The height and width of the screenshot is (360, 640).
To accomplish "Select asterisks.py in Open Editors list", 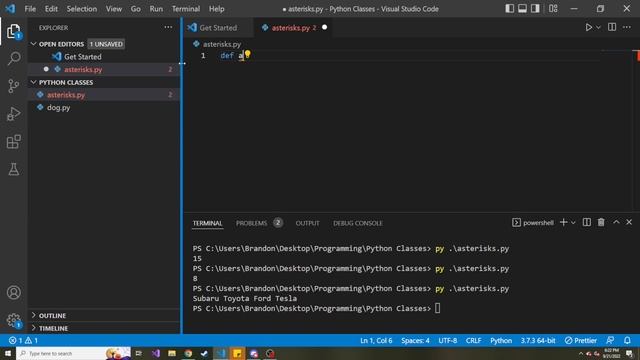I will click(x=104, y=69).
